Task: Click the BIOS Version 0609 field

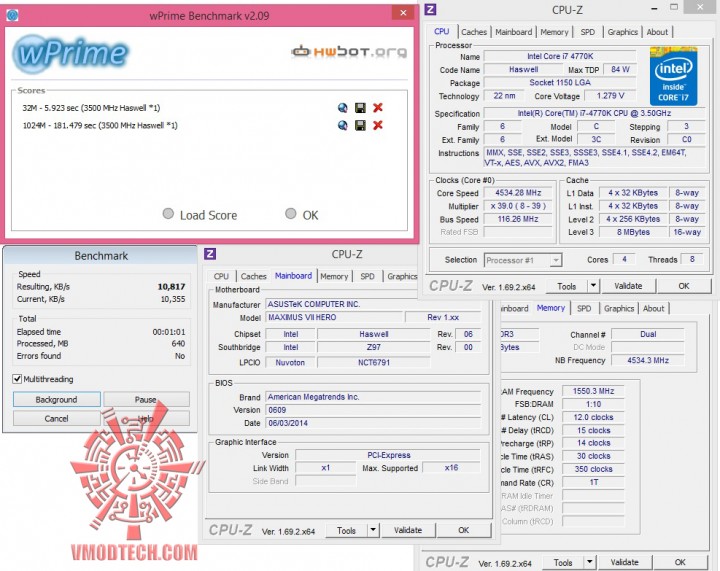Action: [373, 410]
